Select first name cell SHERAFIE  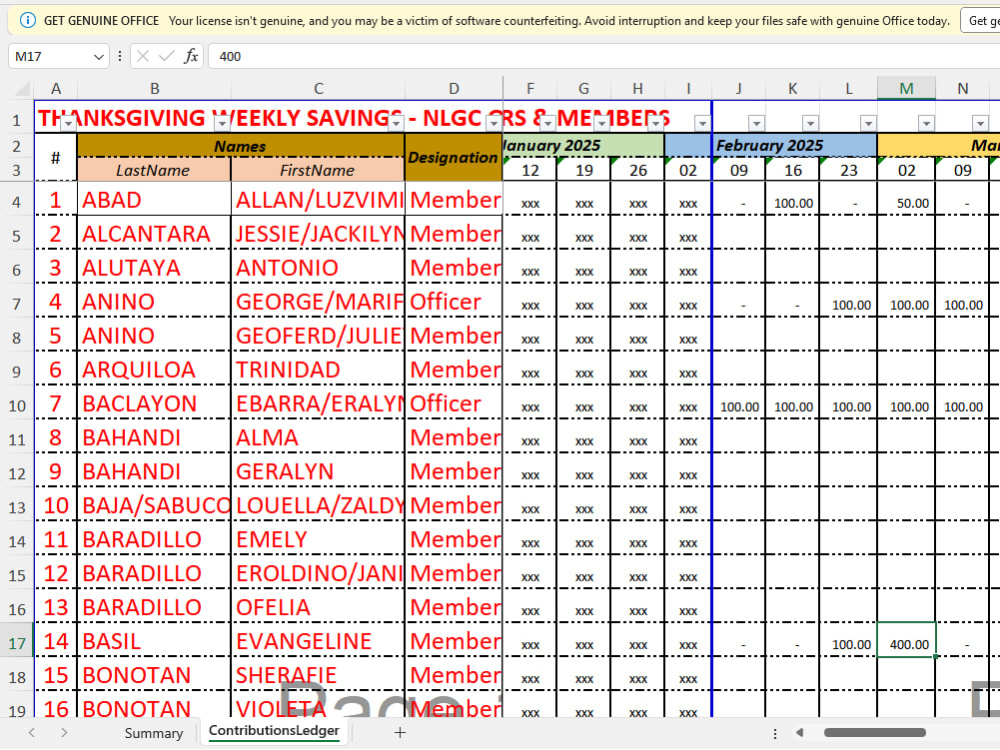pos(318,675)
